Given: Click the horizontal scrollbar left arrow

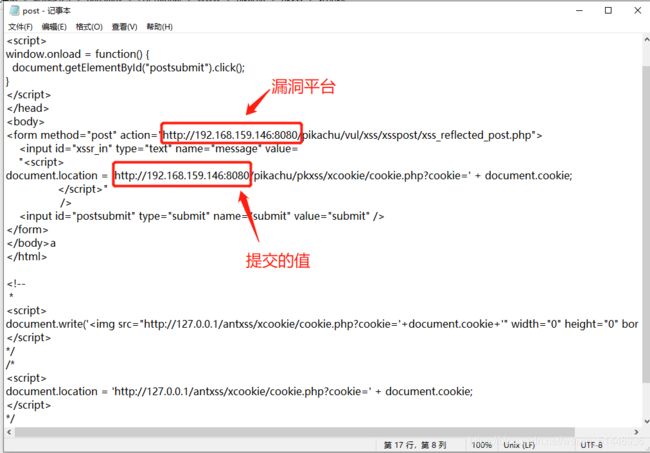Looking at the screenshot, I should coord(9,432).
